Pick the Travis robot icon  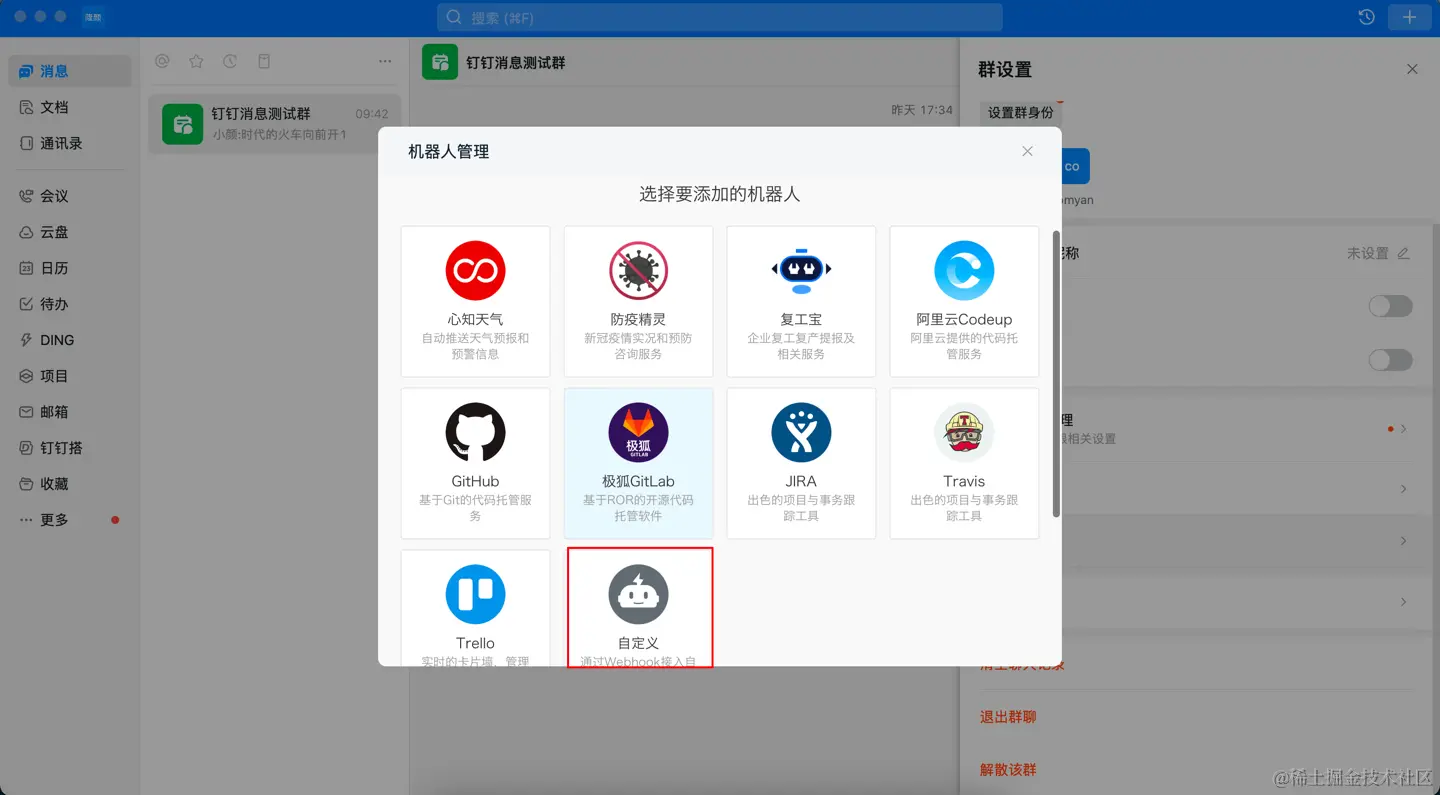(964, 433)
